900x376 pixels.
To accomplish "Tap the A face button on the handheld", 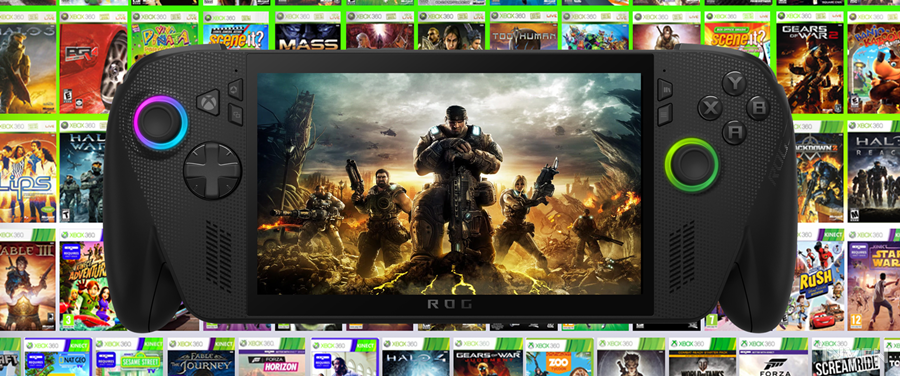I will 734,132.
